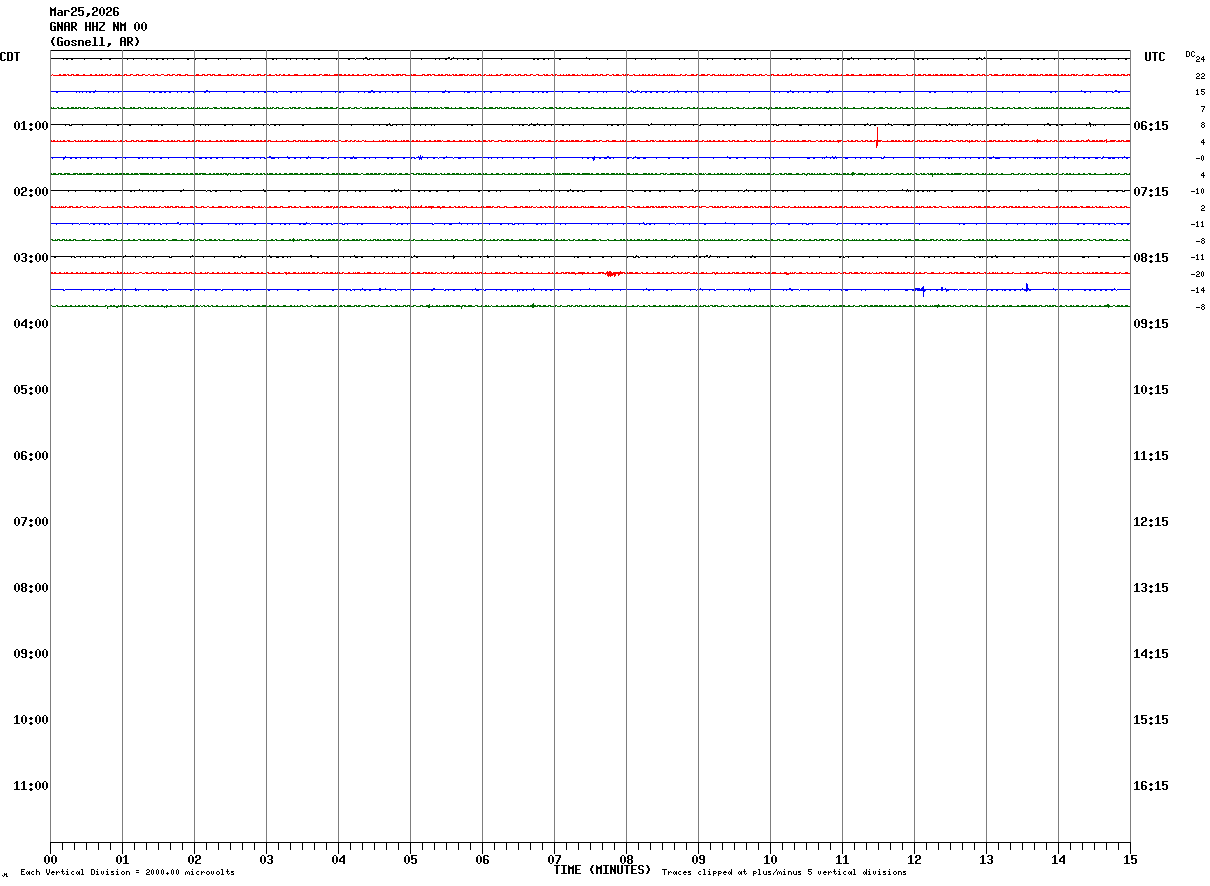Click the 14:15 UTC time label
The image size is (1210, 886).
click(x=1150, y=653)
